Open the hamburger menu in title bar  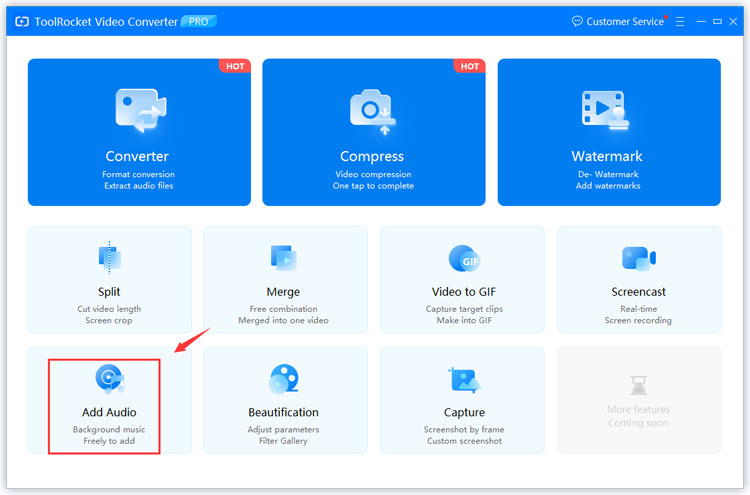tap(680, 22)
